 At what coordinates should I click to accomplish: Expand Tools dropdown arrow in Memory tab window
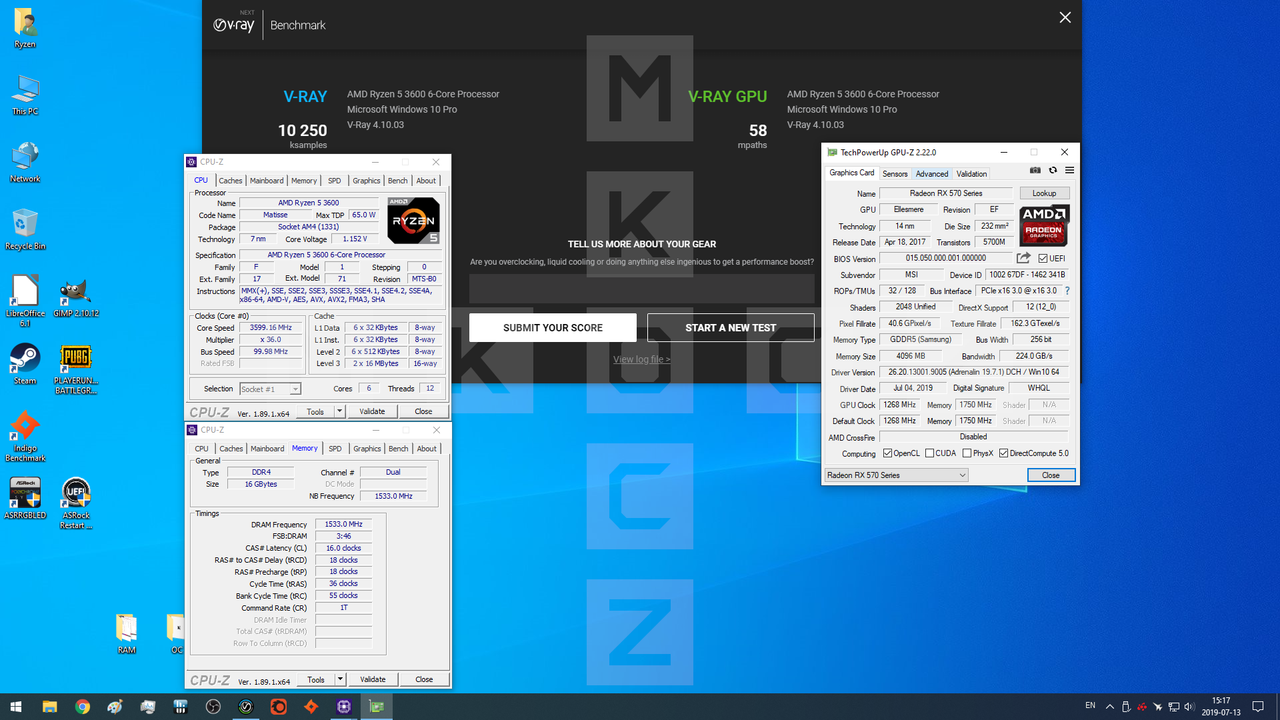(x=339, y=679)
